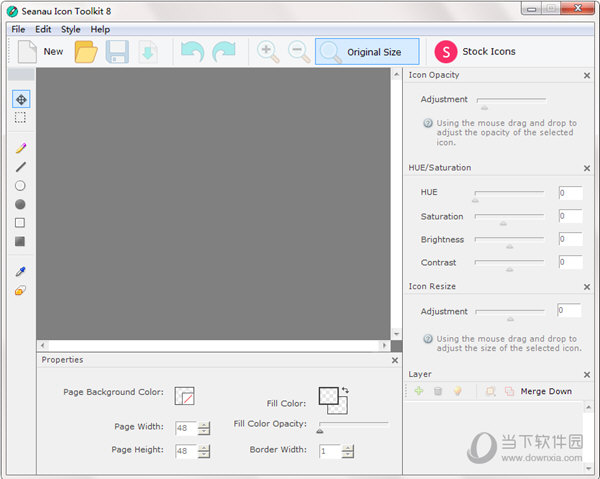600x479 pixels.
Task: Click the Page Width spinner arrows
Action: (x=204, y=428)
